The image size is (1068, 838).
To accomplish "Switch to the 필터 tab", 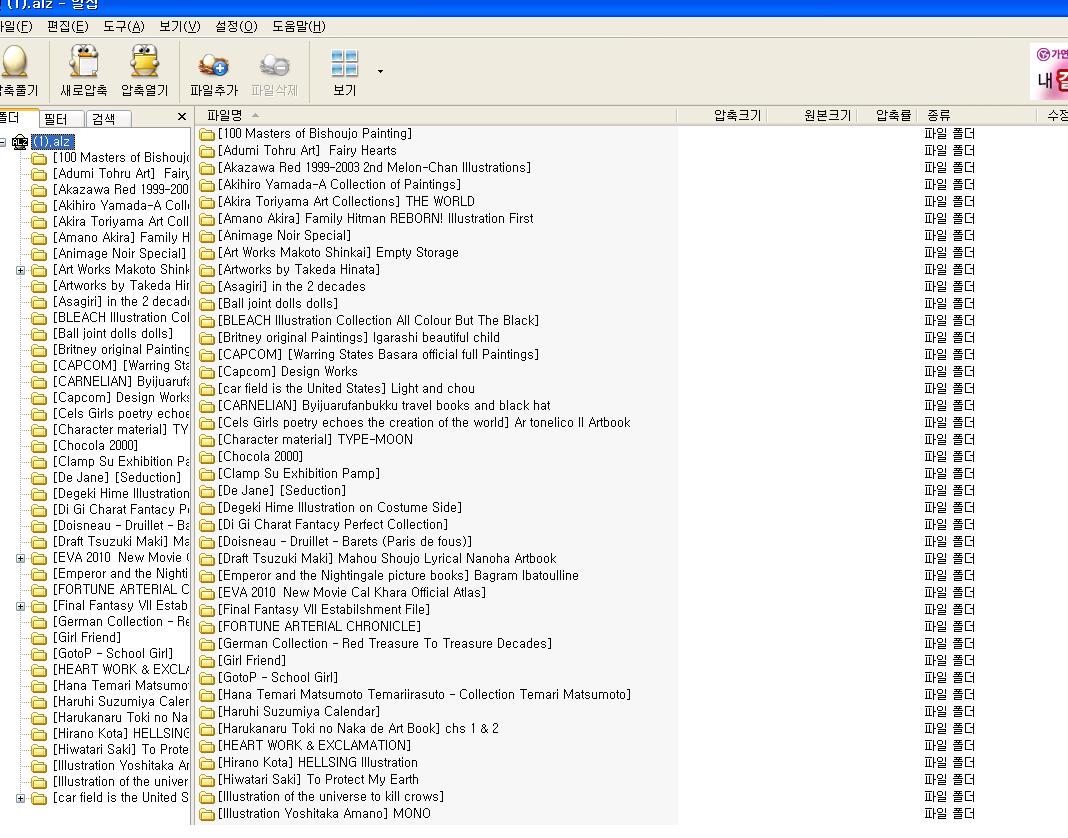I will click(56, 119).
